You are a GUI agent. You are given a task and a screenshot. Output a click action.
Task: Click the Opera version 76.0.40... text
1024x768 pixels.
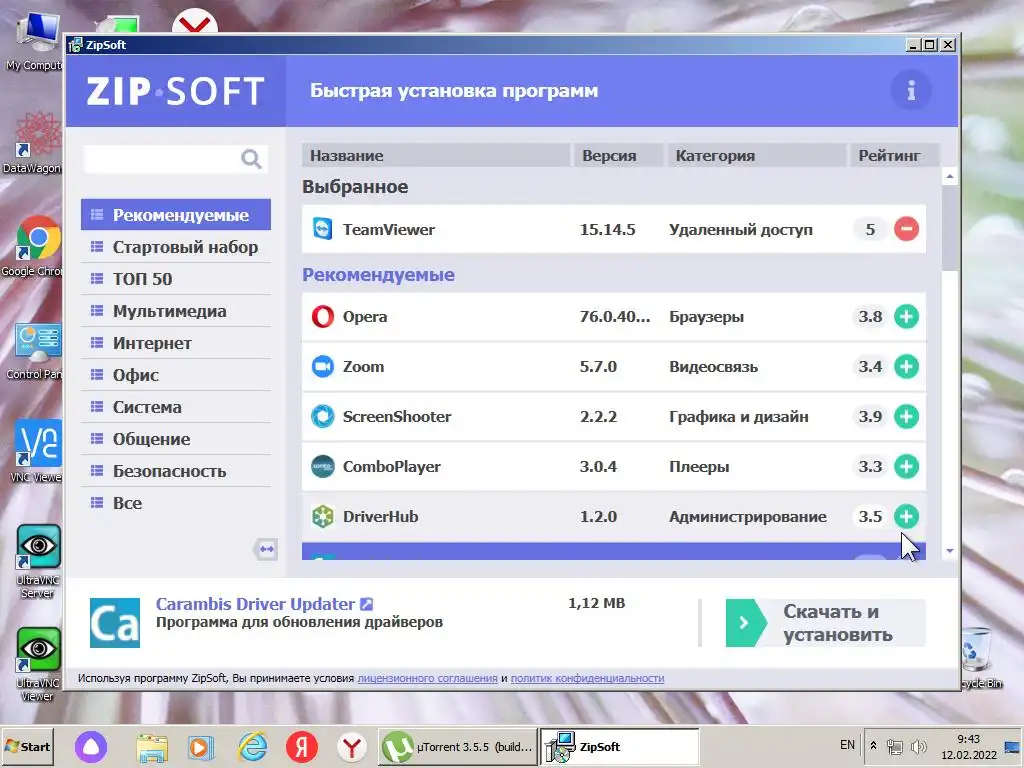tap(615, 317)
